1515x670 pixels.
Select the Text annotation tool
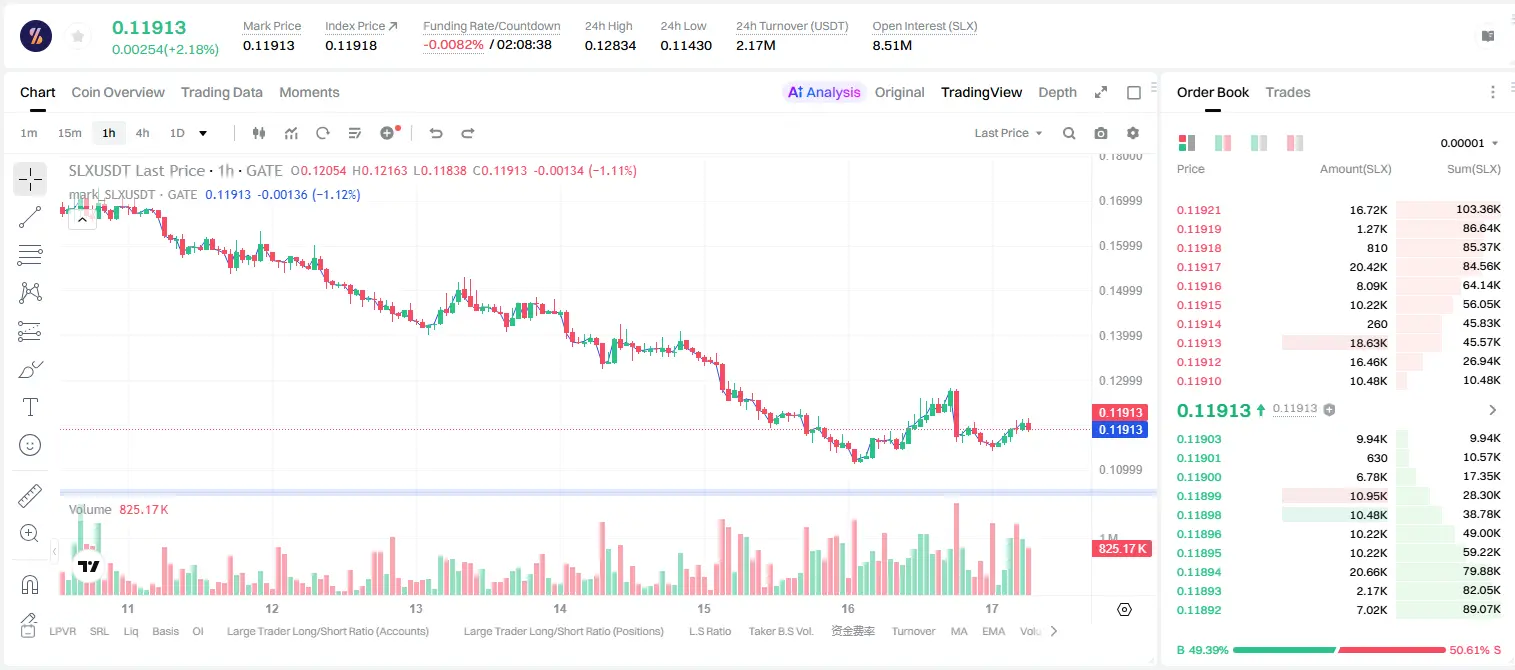(30, 407)
